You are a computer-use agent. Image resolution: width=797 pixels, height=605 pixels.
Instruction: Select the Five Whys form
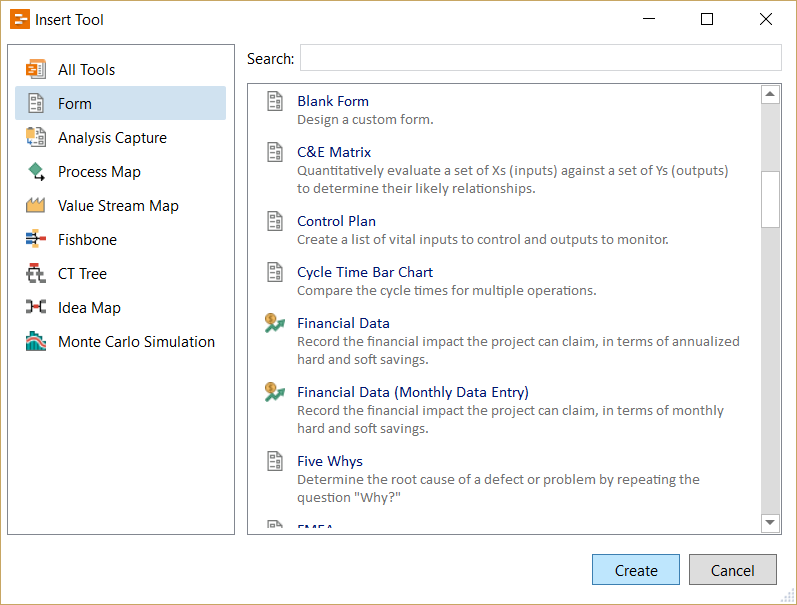(329, 461)
